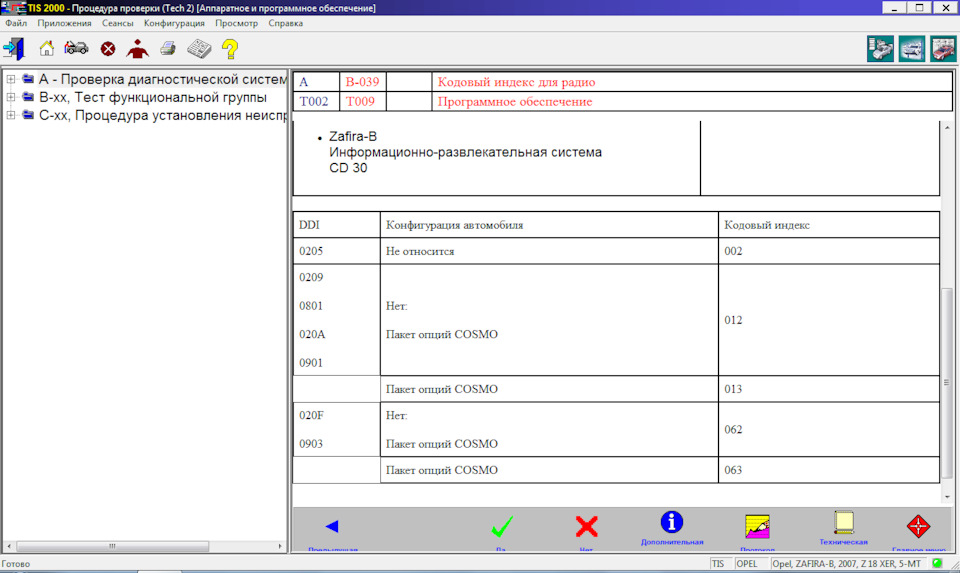The width and height of the screenshot is (960, 573).
Task: Open the technical scroll document icon
Action: tap(844, 522)
